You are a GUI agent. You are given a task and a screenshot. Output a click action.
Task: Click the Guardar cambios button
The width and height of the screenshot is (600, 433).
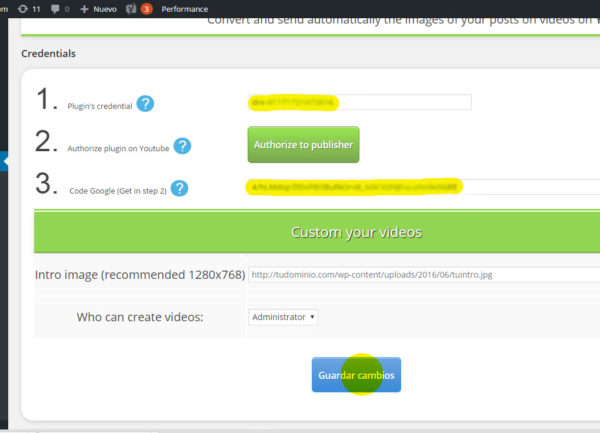point(356,375)
